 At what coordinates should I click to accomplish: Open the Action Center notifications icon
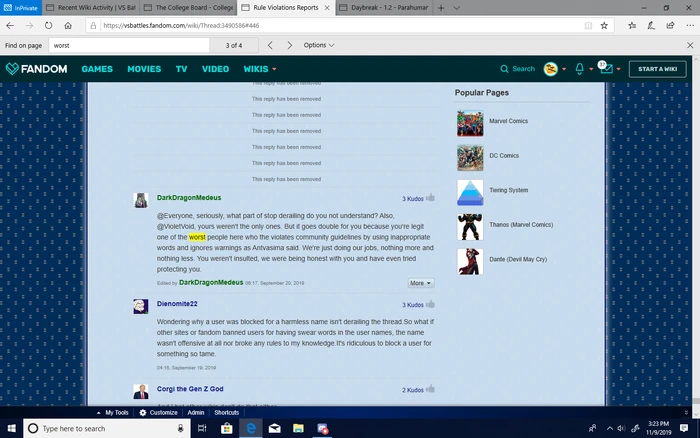coord(683,429)
